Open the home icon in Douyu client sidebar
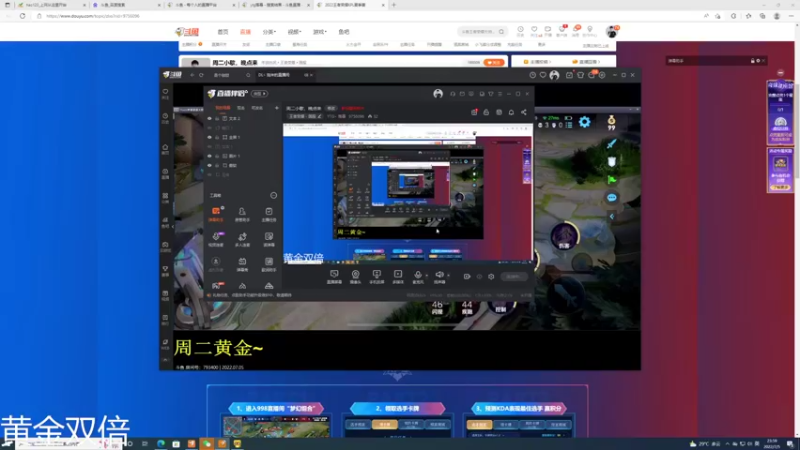 [165, 148]
